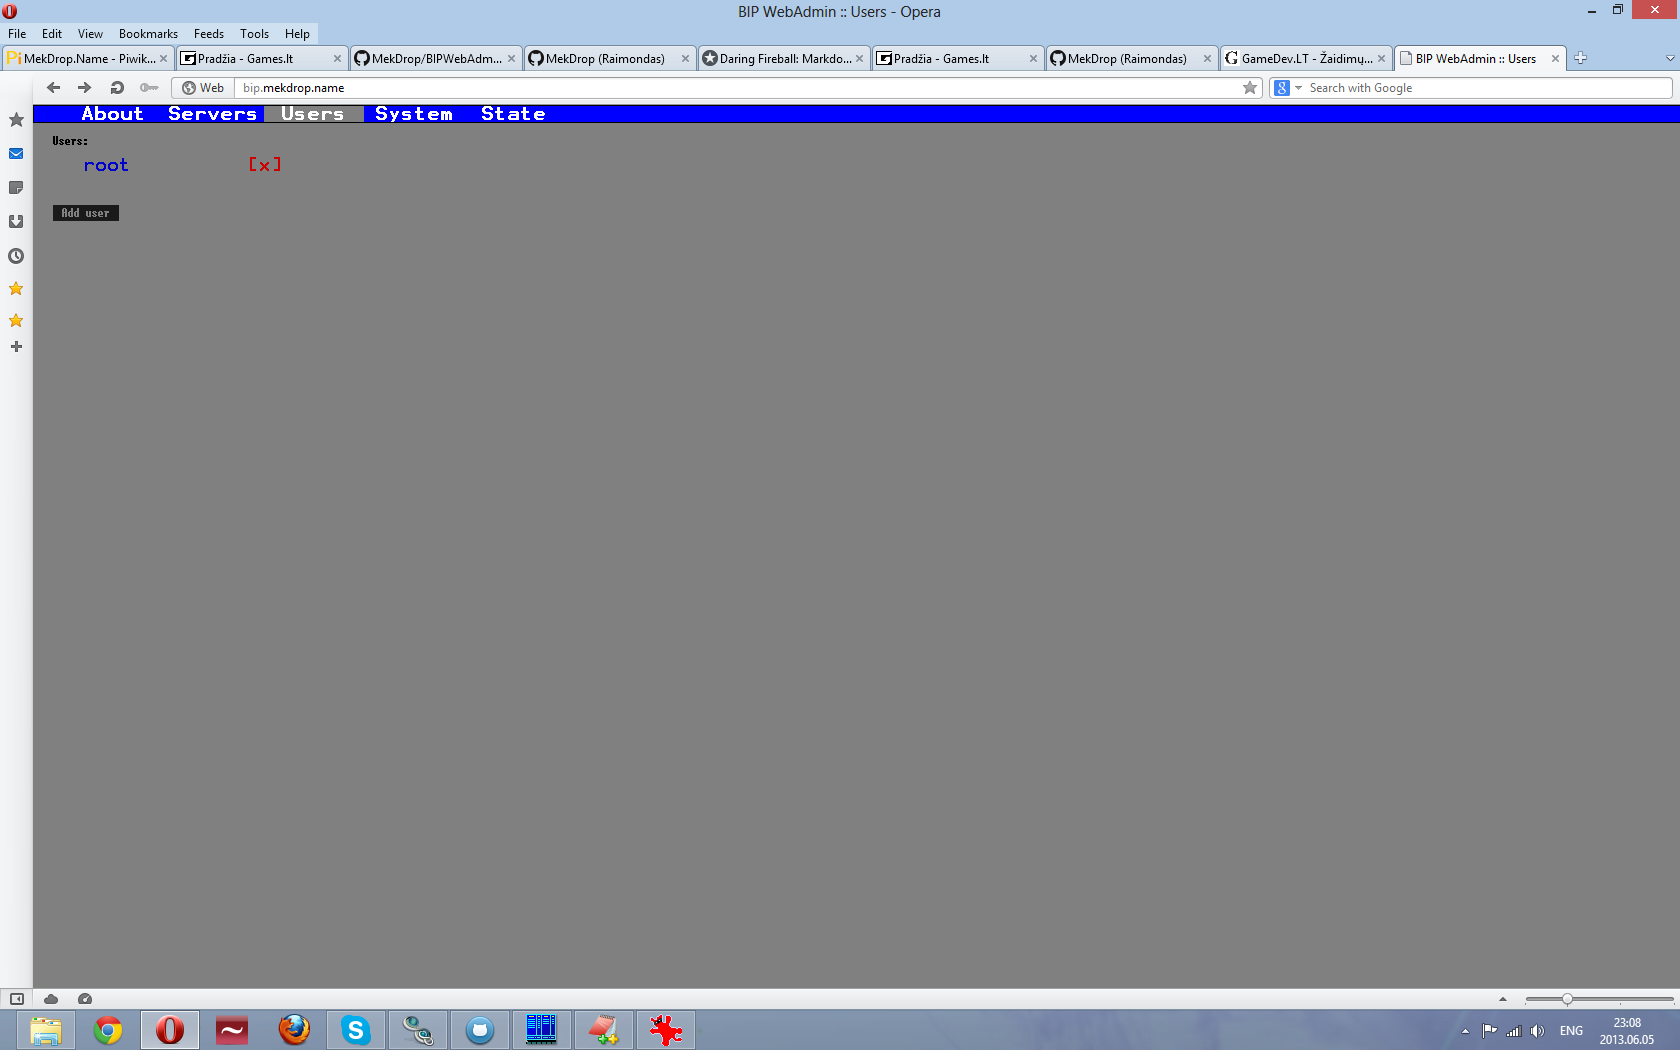This screenshot has height=1050, width=1680.
Task: Open the View menu
Action: click(x=90, y=33)
